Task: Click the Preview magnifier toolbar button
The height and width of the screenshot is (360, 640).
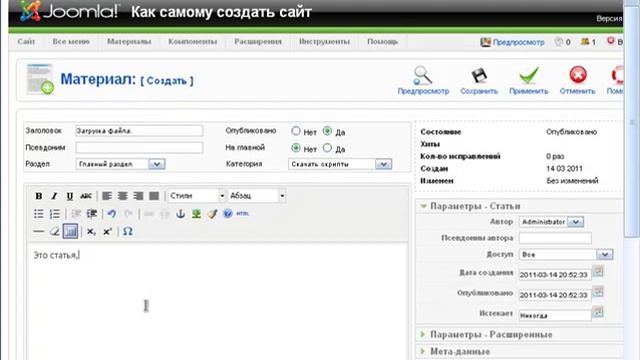Action: (x=423, y=80)
